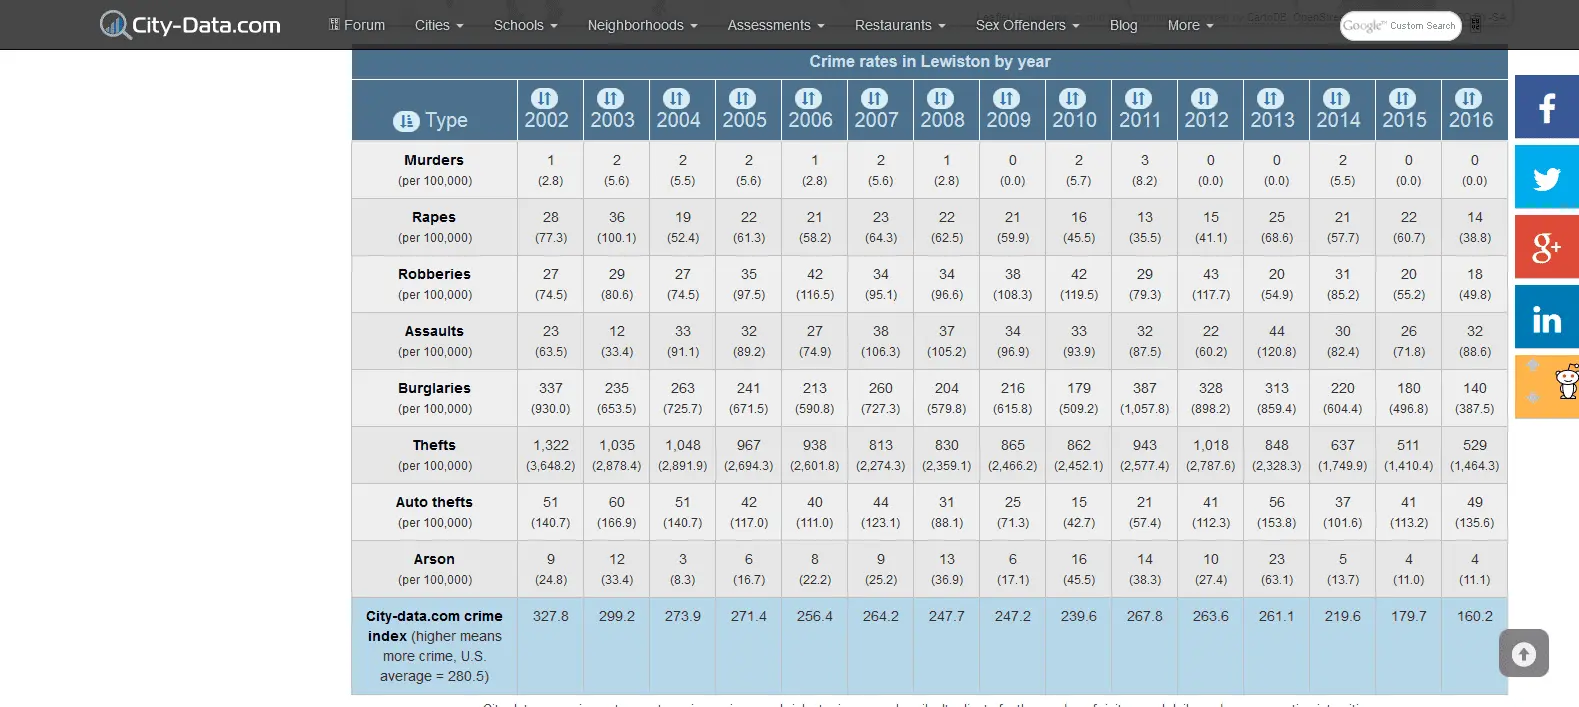1579x707 pixels.
Task: Sort table by the Type column icon
Action: 406,121
